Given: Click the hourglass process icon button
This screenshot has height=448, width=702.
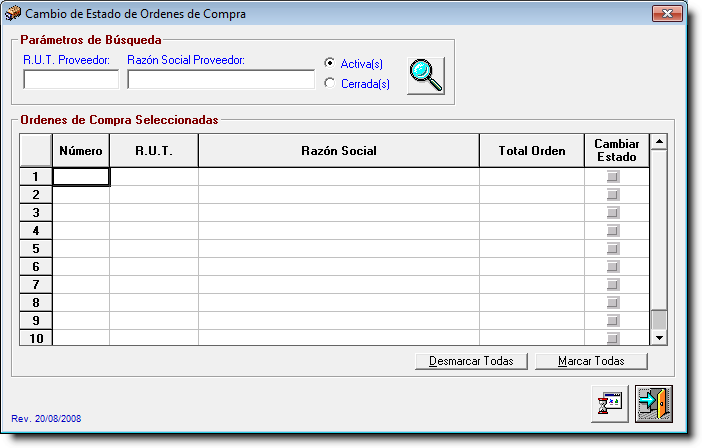Looking at the screenshot, I should [610, 404].
